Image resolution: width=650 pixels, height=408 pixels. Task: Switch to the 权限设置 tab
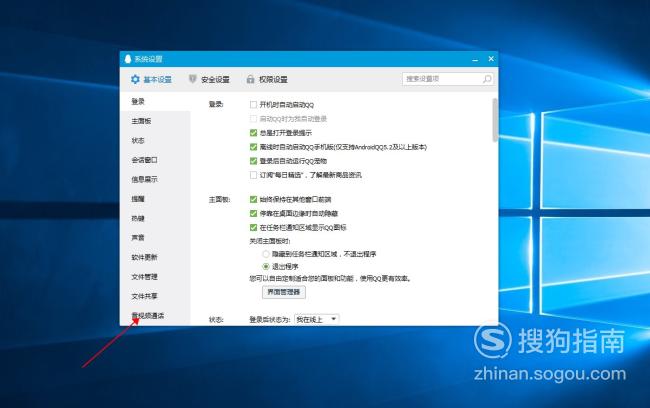coord(267,79)
